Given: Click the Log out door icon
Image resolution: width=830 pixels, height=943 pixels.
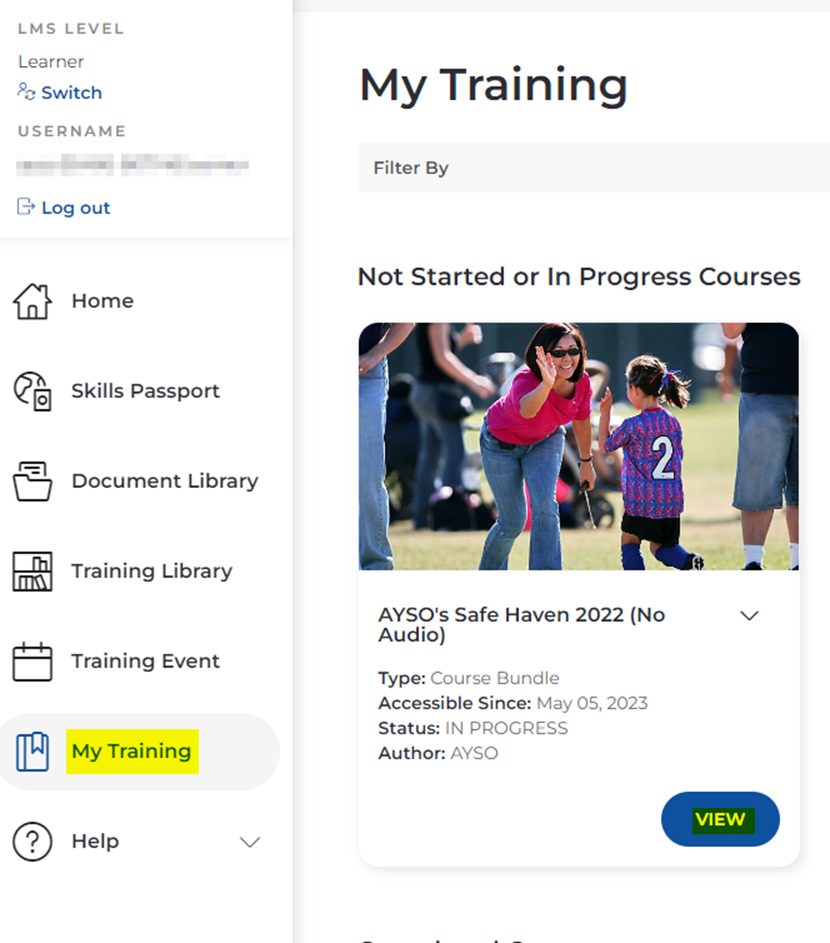Looking at the screenshot, I should click(26, 207).
